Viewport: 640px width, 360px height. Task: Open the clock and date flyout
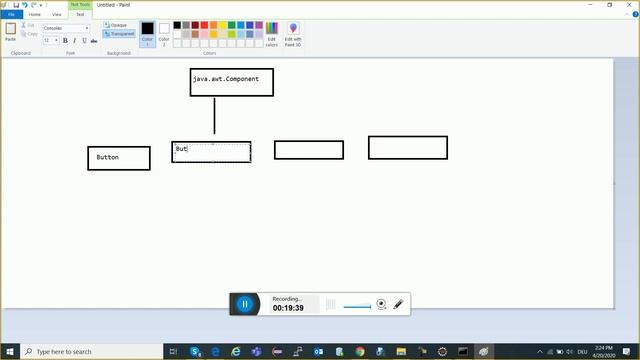[x=604, y=351]
